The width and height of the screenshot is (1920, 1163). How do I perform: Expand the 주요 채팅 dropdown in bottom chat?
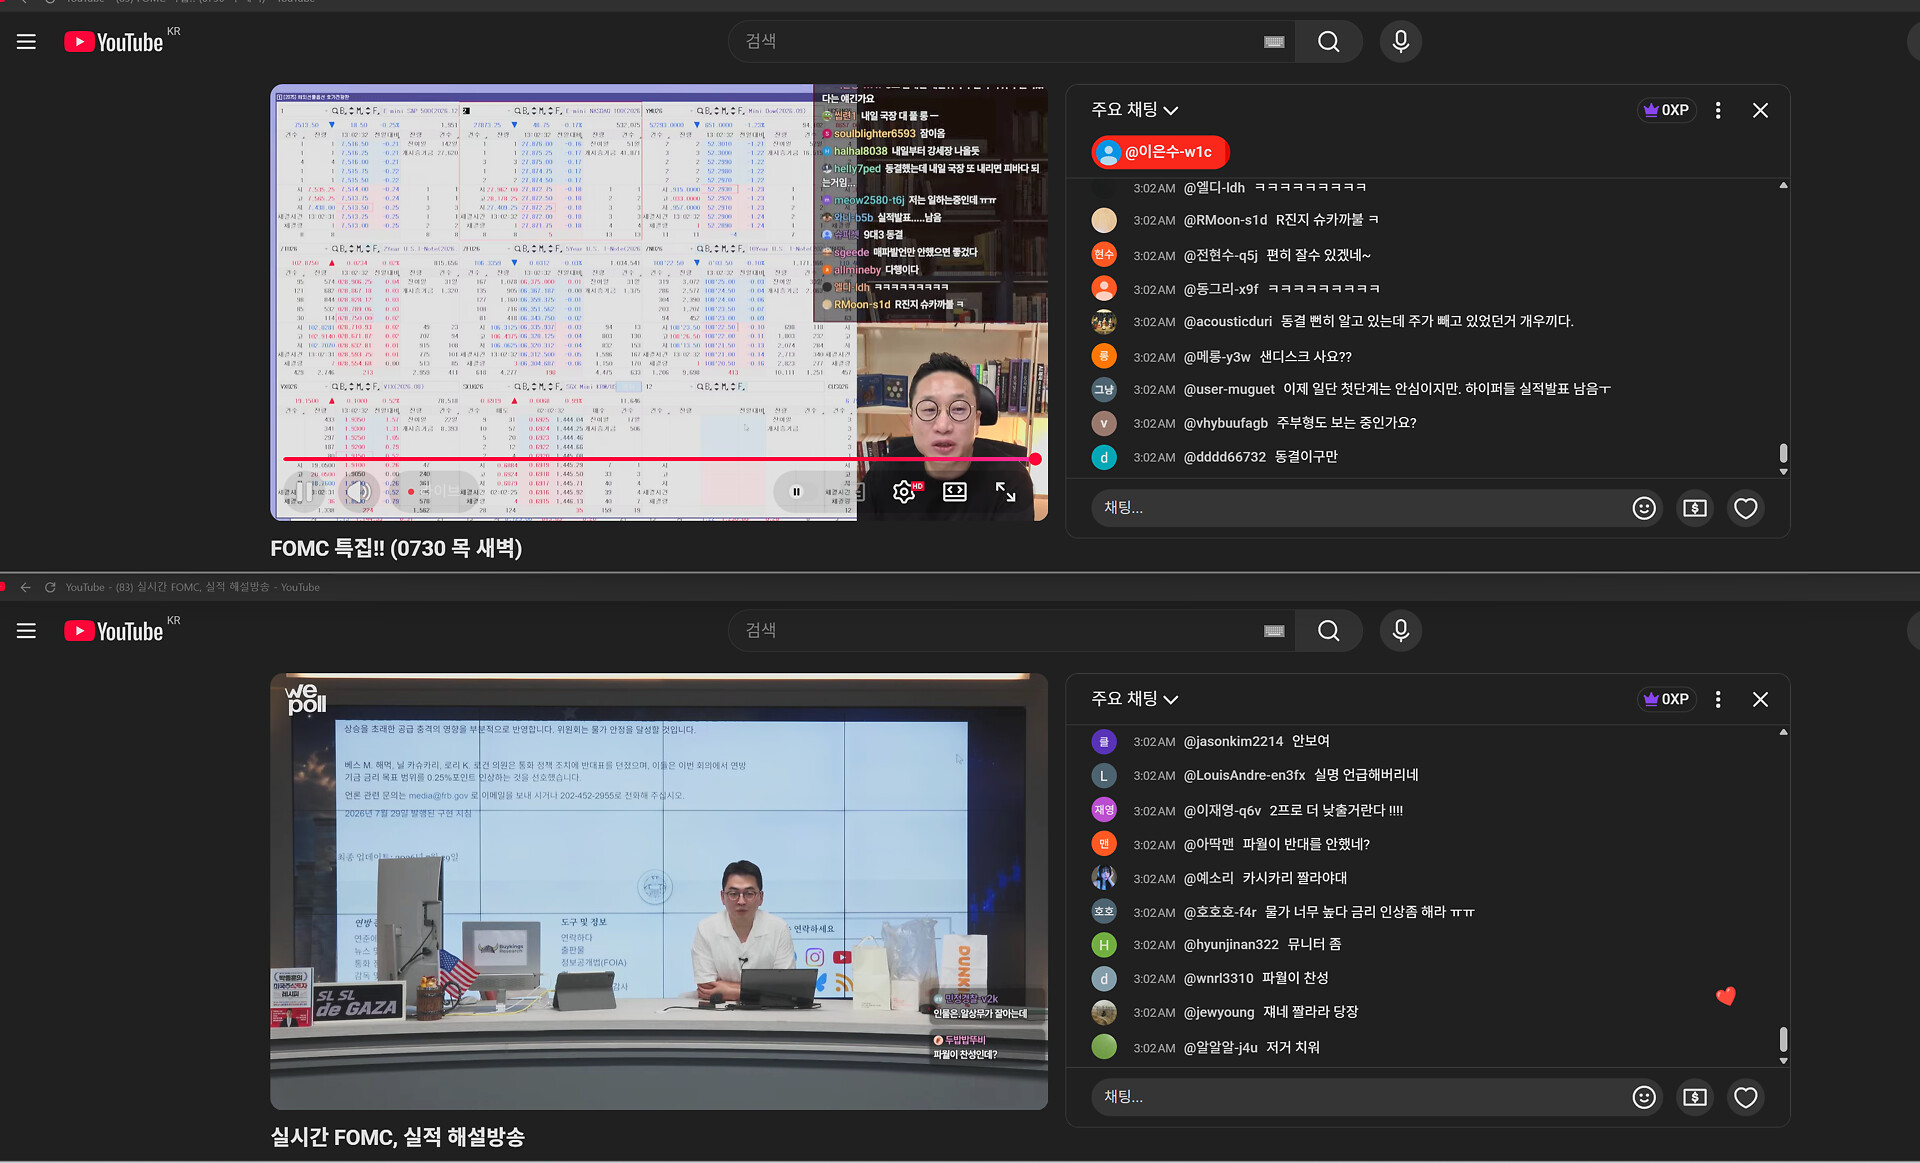(x=1135, y=699)
